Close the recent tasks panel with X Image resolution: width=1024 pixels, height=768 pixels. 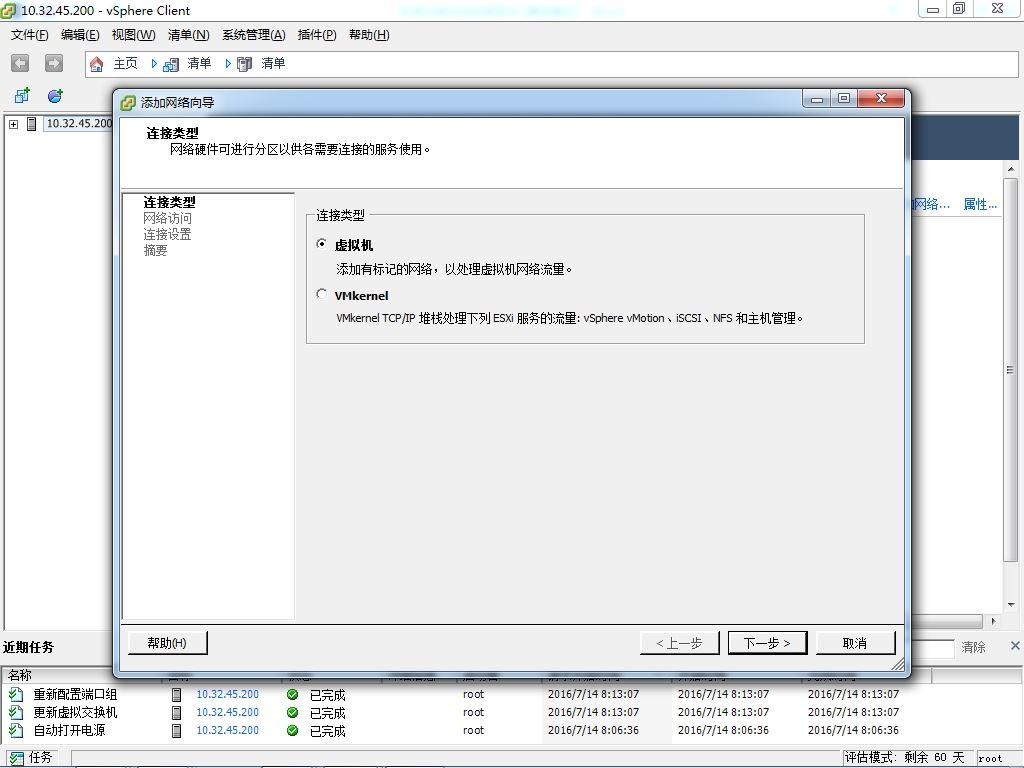click(x=1015, y=646)
